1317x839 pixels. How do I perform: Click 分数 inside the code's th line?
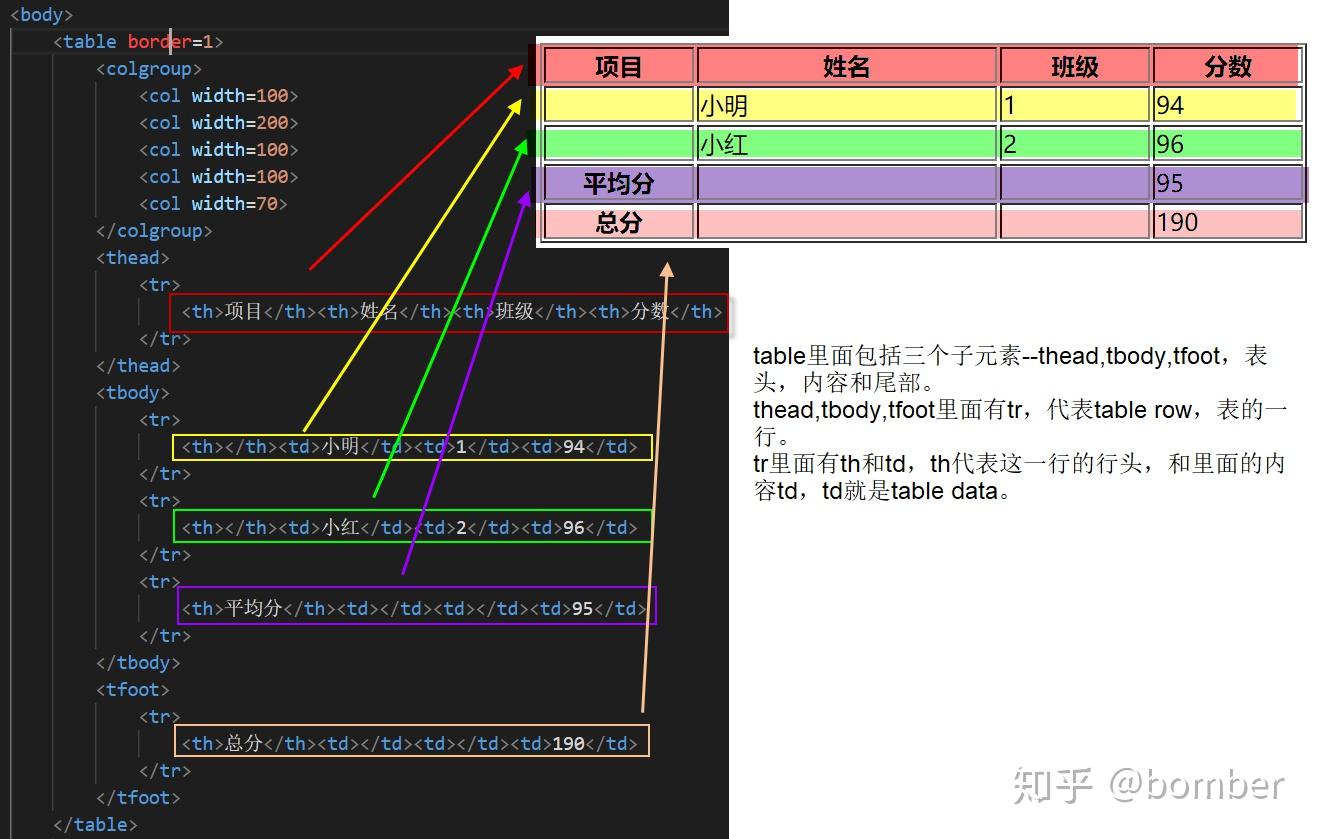(x=649, y=311)
